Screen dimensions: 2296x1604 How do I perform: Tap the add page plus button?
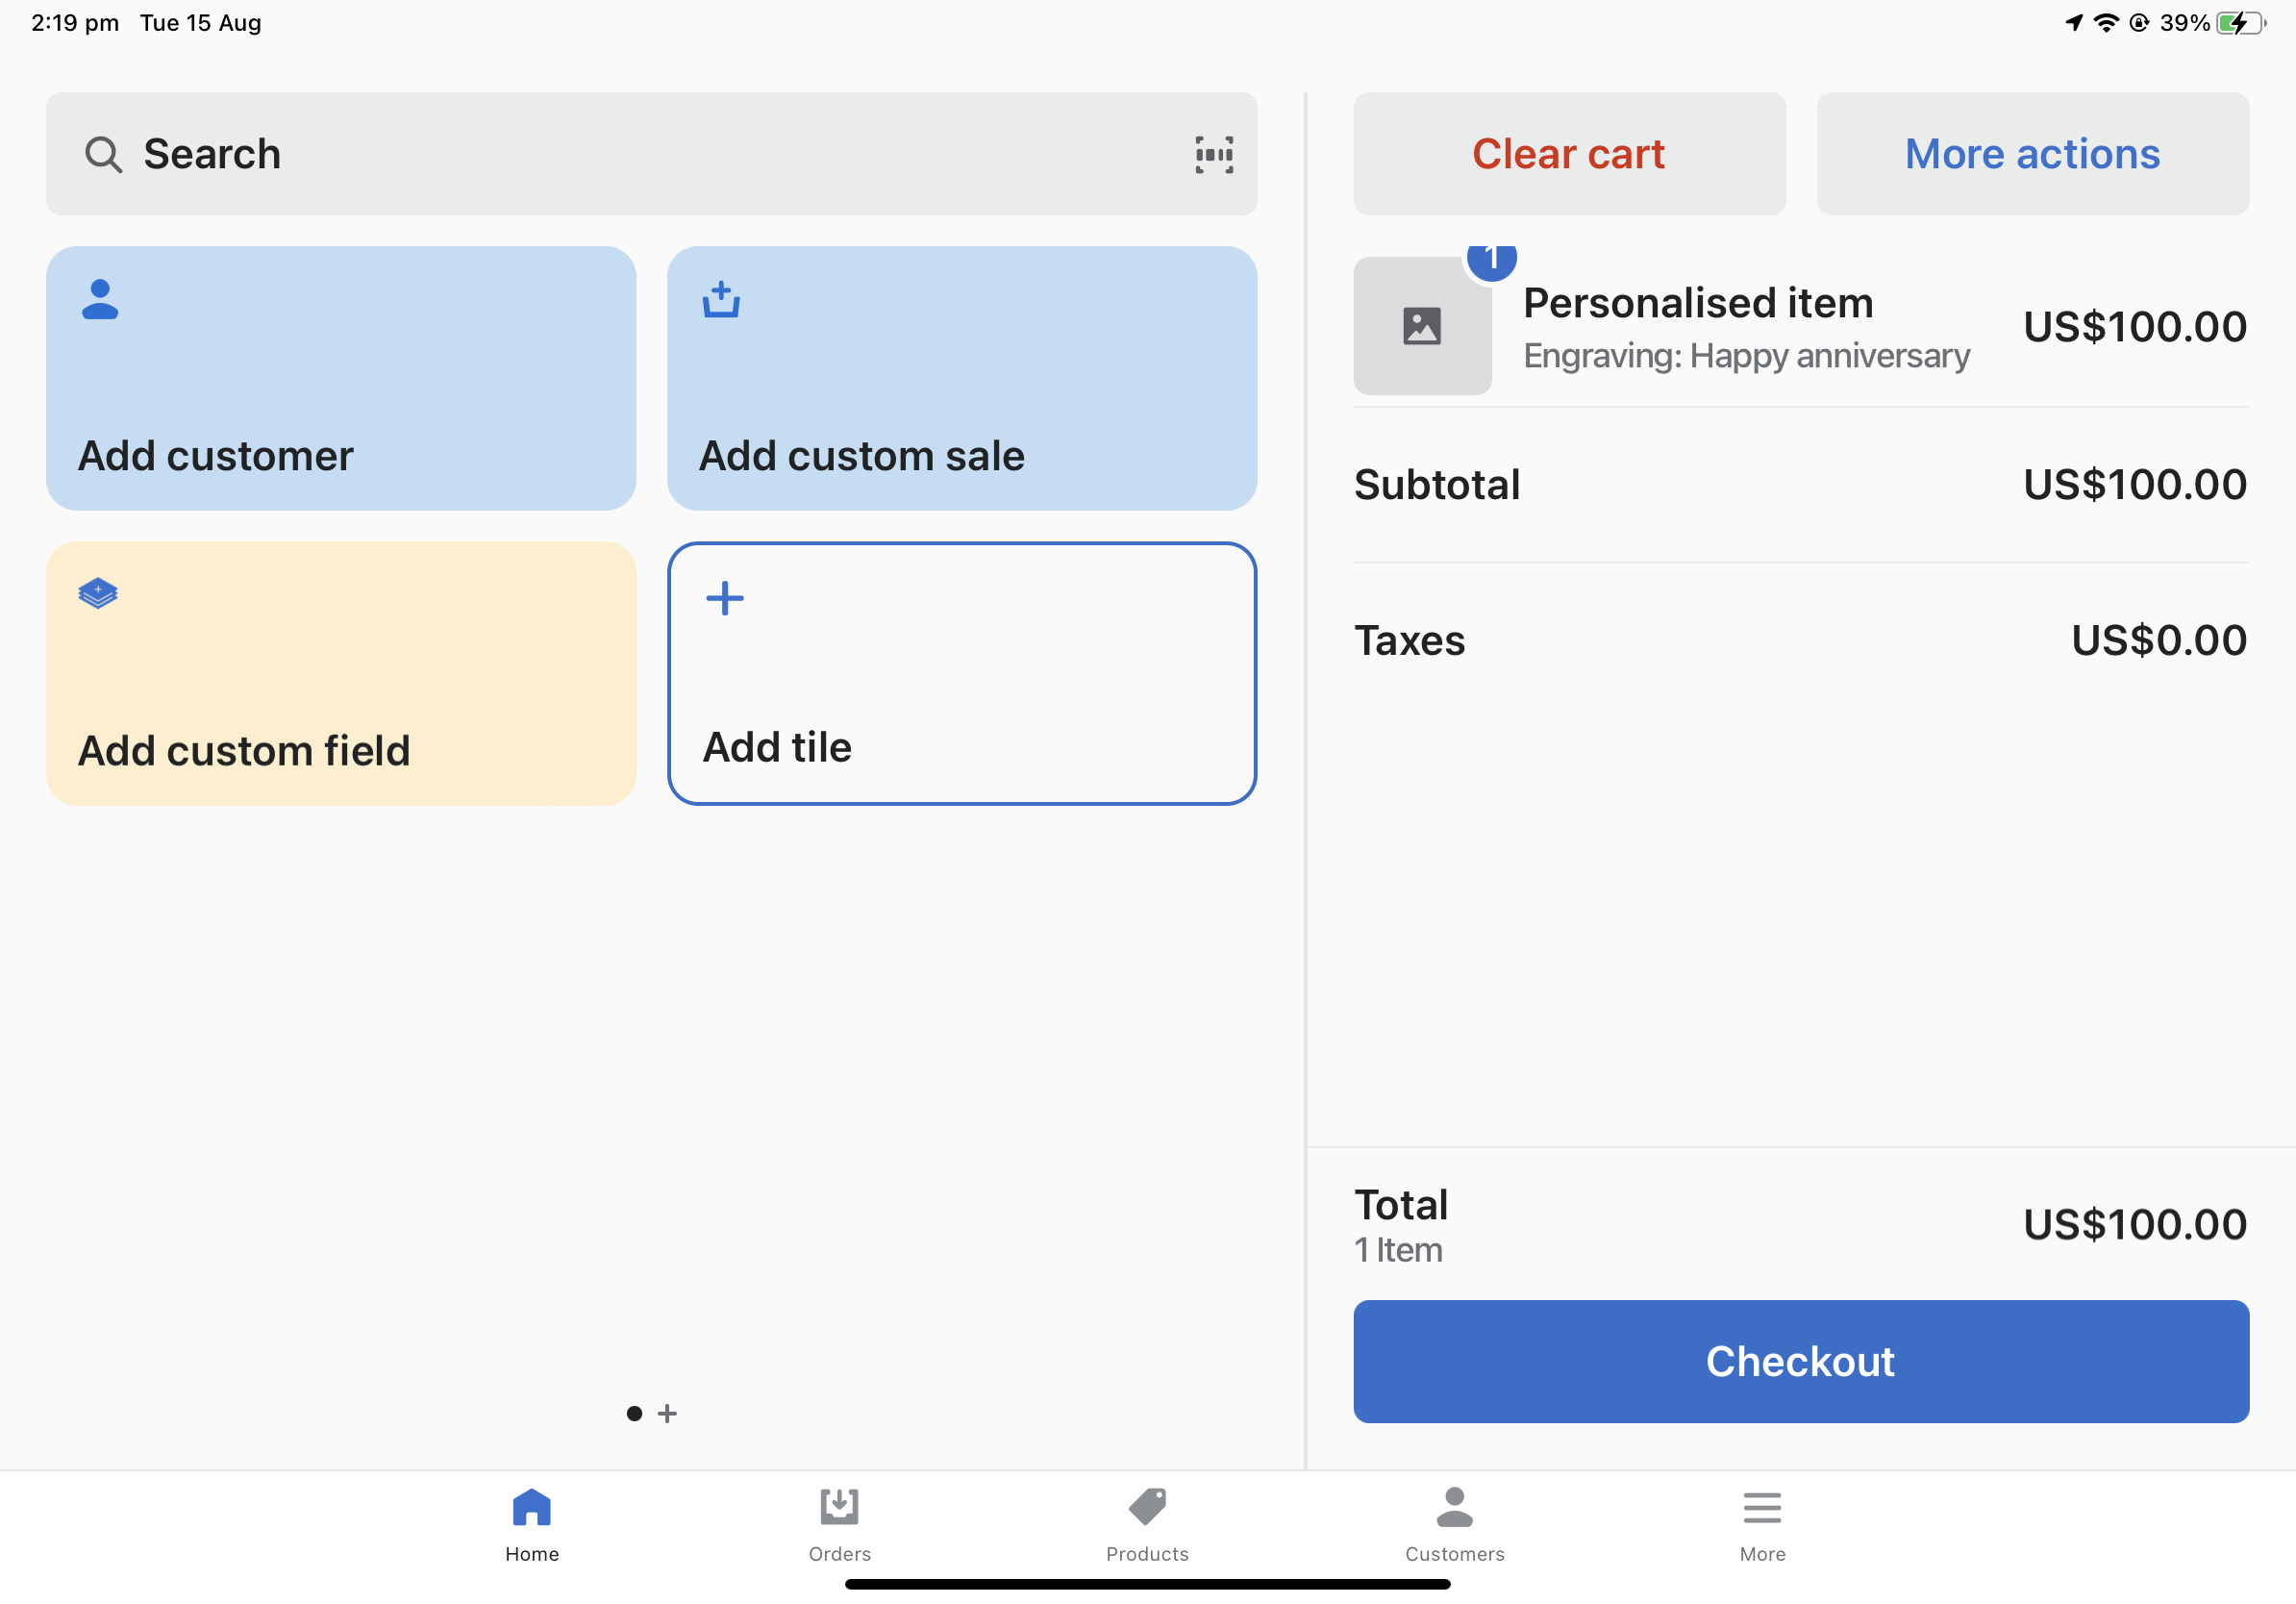(668, 1412)
